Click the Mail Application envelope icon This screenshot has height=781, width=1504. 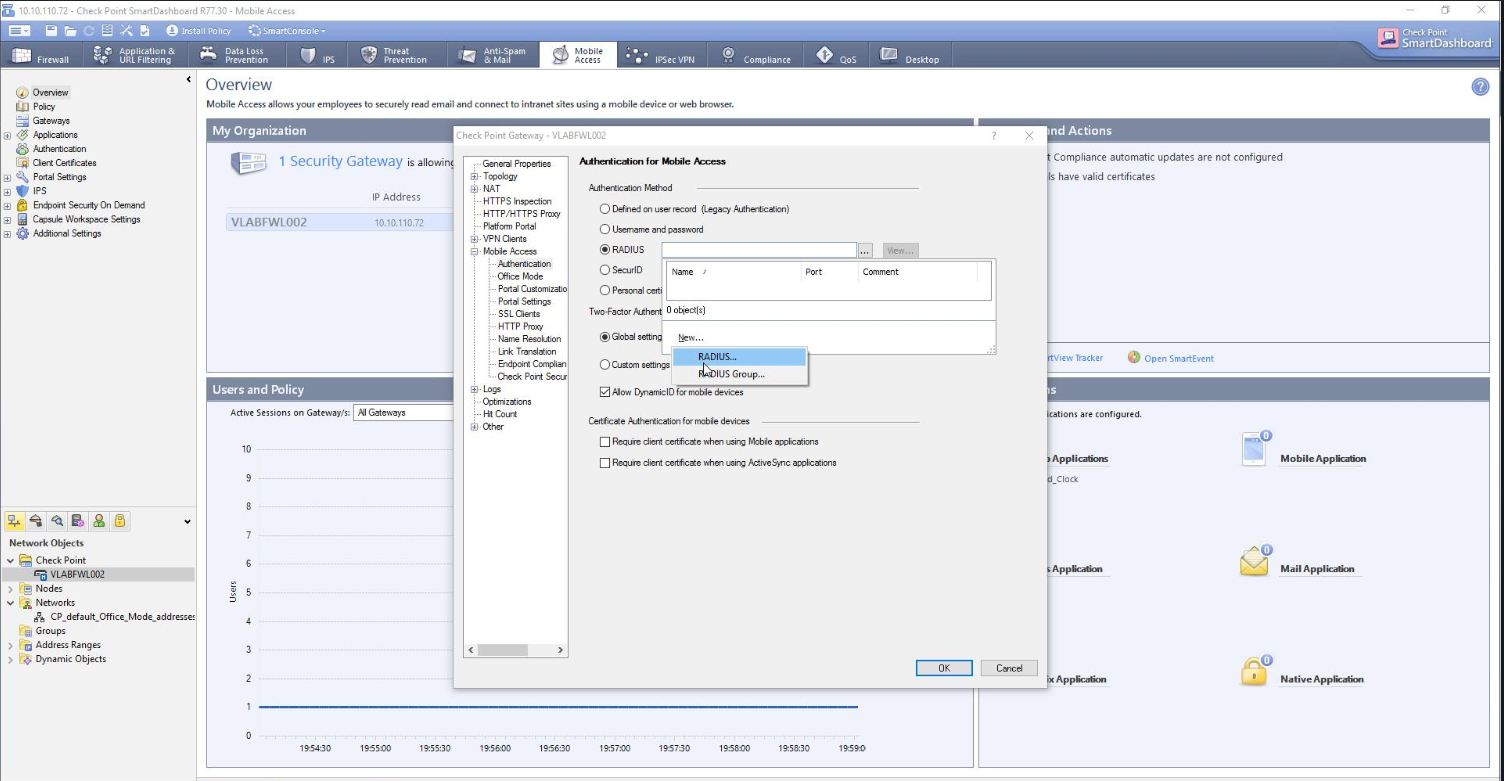pyautogui.click(x=1254, y=562)
